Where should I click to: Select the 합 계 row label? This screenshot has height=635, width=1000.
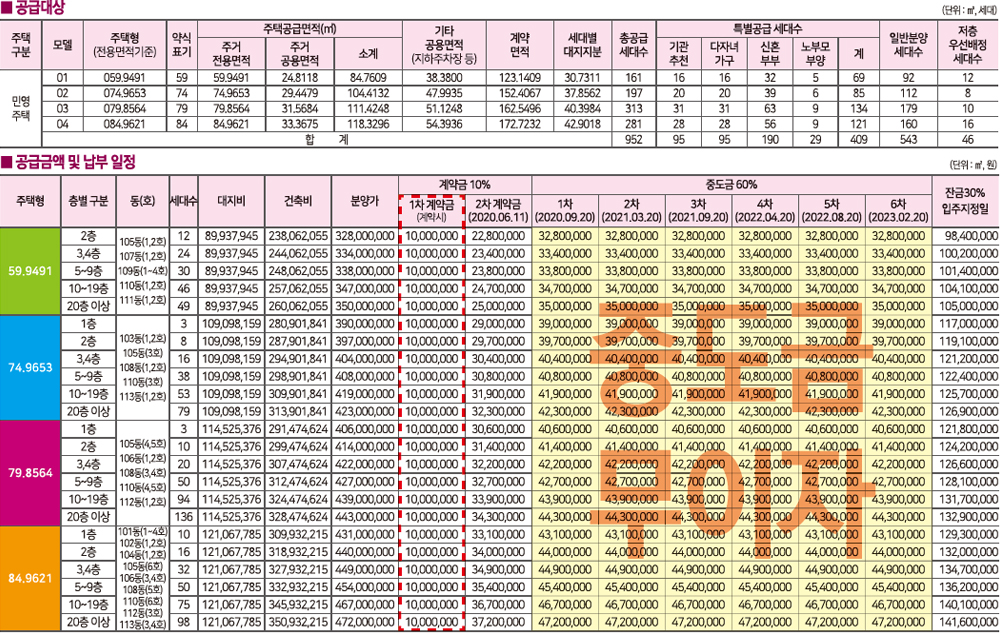[x=327, y=139]
